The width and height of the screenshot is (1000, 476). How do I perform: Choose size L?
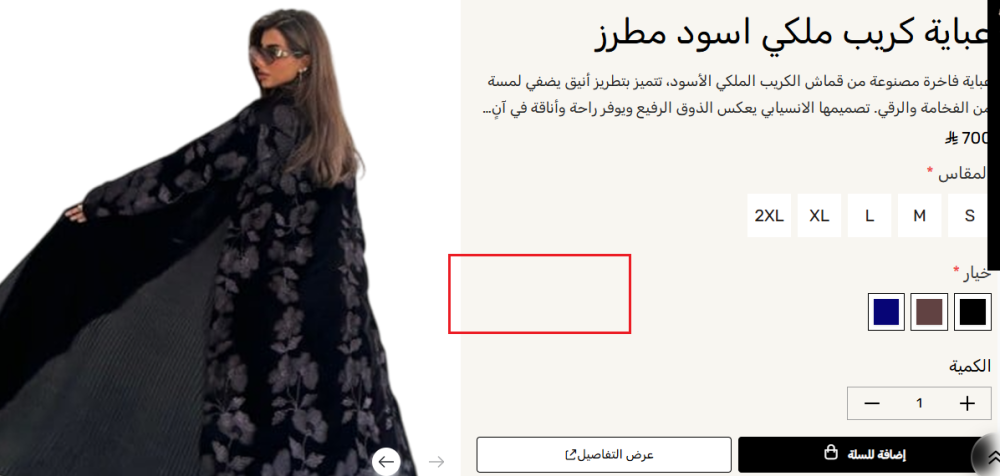click(x=869, y=216)
